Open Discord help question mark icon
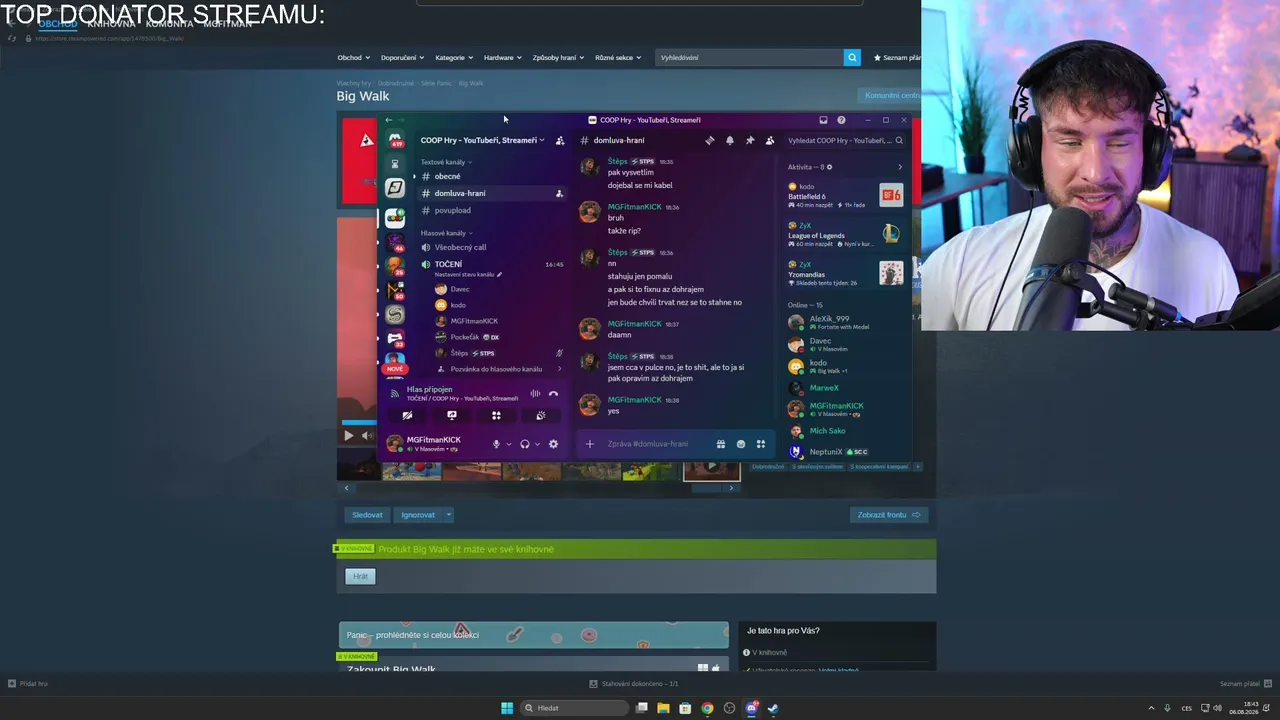The width and height of the screenshot is (1280, 720). (841, 120)
